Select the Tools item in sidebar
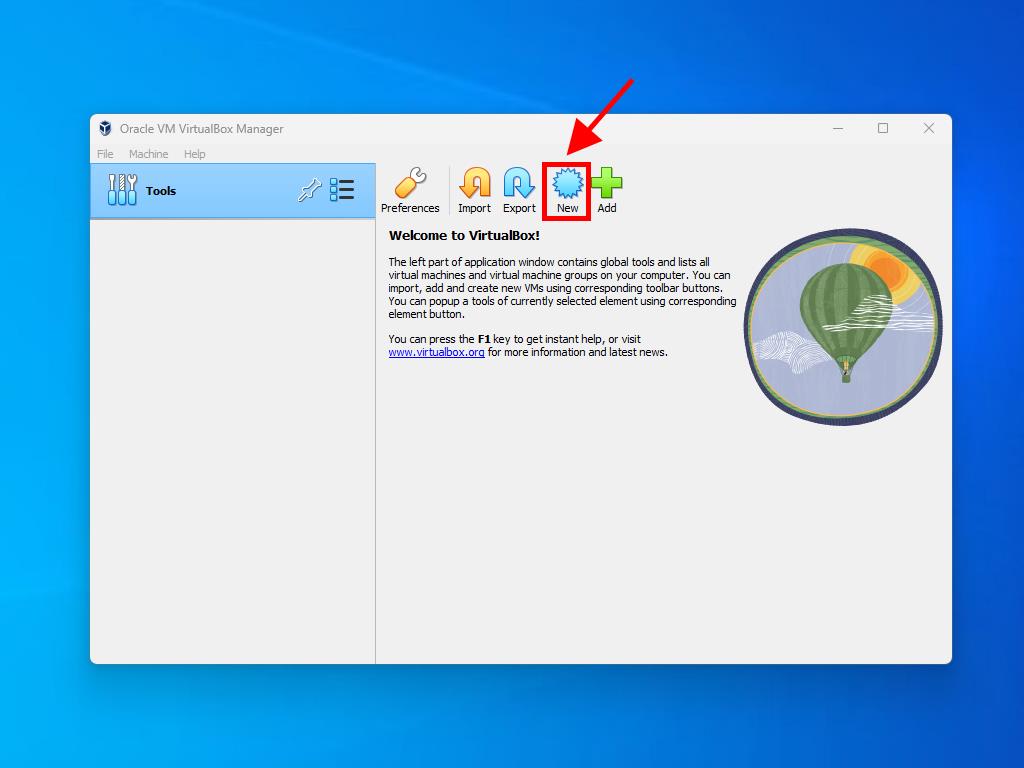Screen dimensions: 1024x768 click(x=232, y=190)
